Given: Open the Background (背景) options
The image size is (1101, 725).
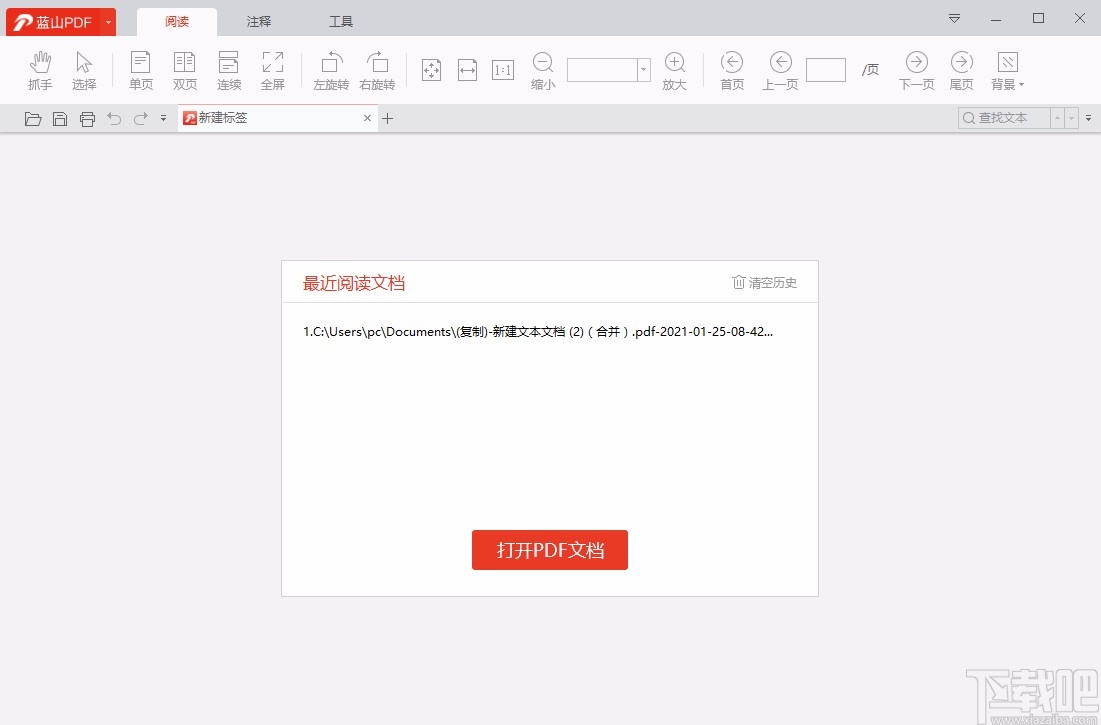Looking at the screenshot, I should click(x=1008, y=71).
